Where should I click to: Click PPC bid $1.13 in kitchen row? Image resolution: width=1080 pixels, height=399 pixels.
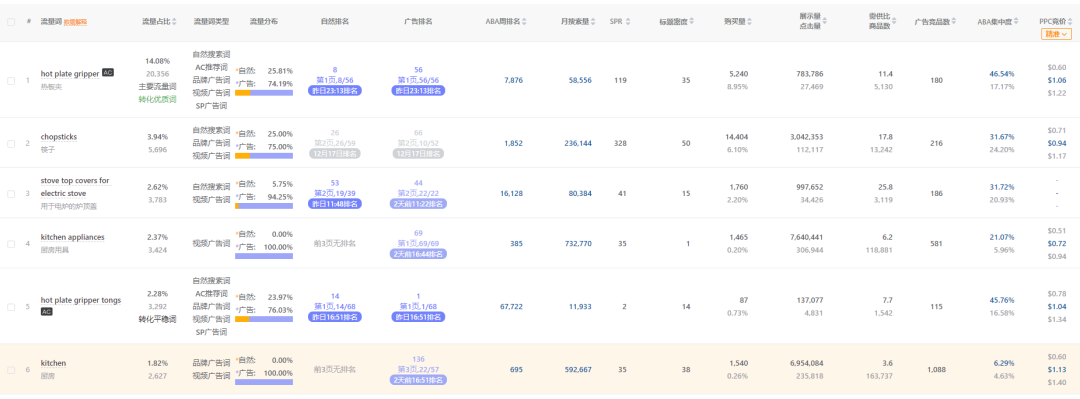click(x=1057, y=369)
